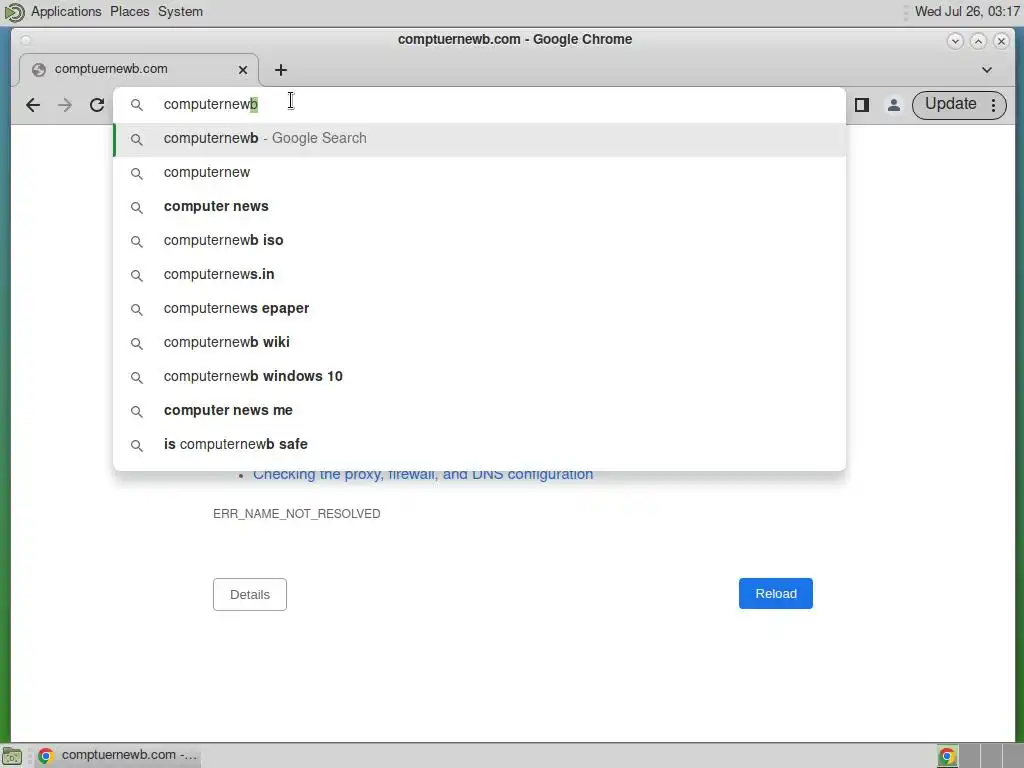1024x768 pixels.
Task: Click the Chrome tray icon at bottom right
Action: (x=947, y=756)
